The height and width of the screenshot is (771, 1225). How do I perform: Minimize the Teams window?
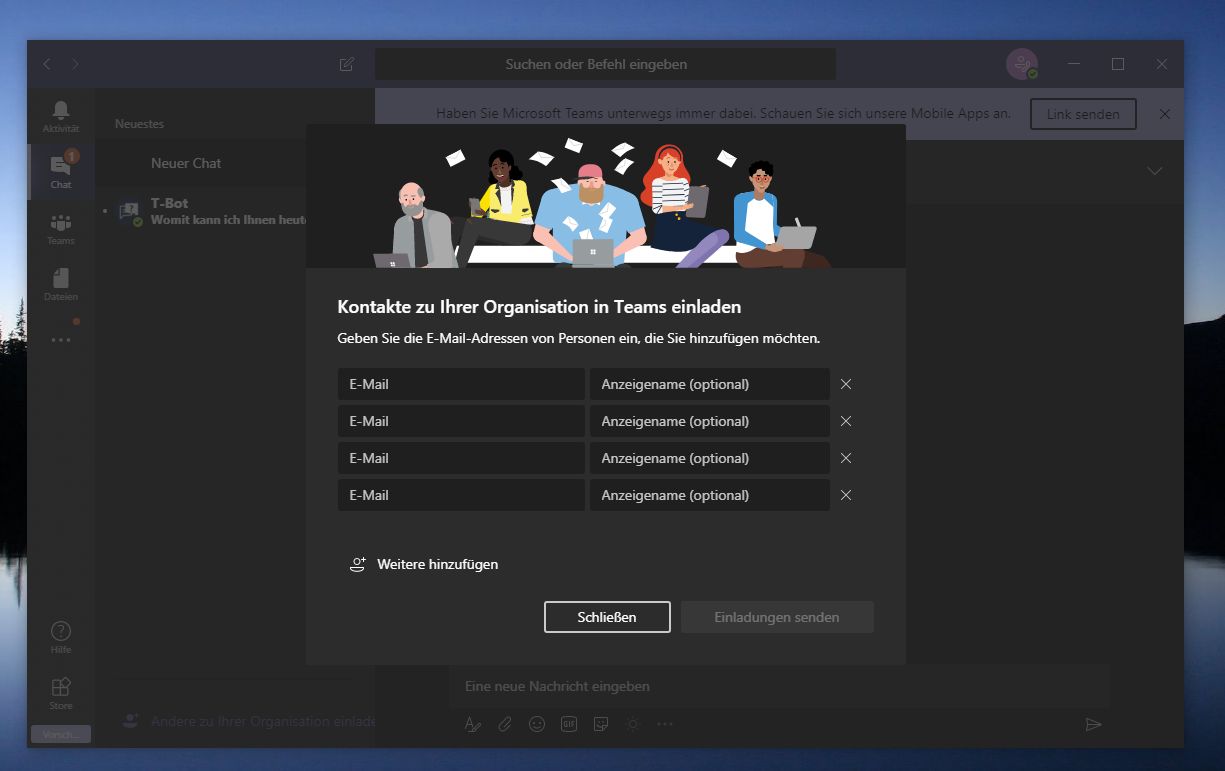[x=1074, y=64]
